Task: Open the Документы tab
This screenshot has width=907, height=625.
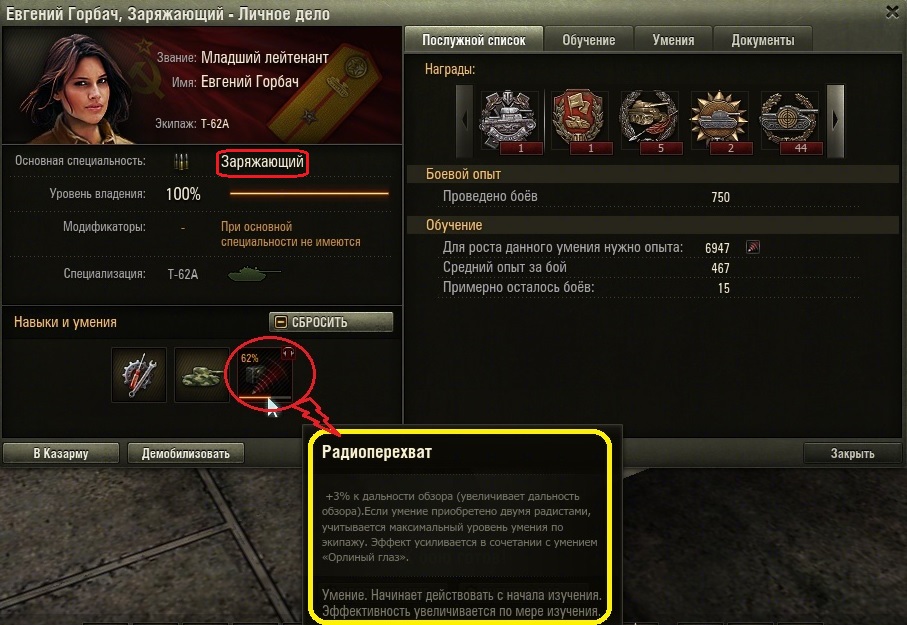Action: pos(763,40)
